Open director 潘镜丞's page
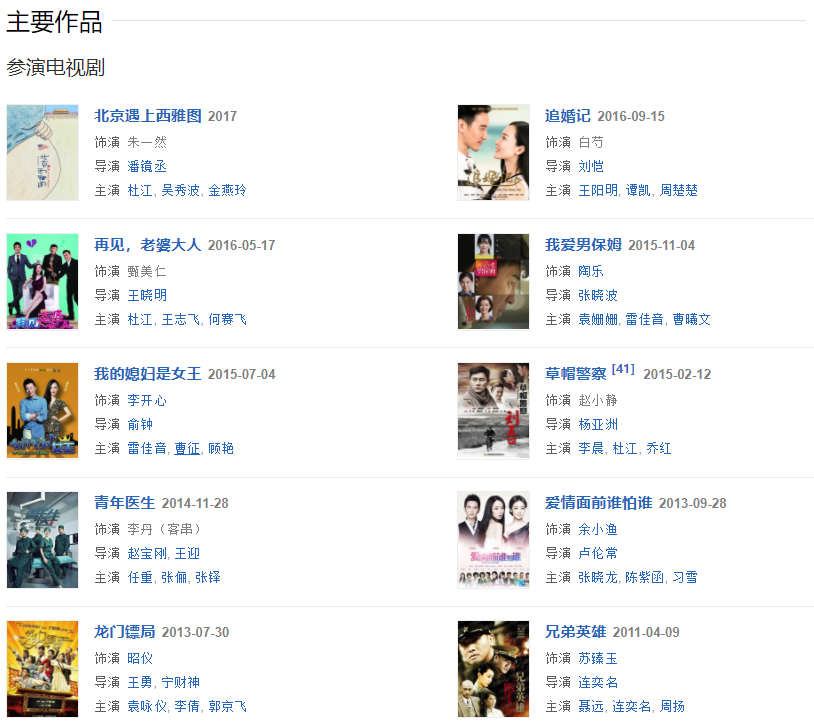This screenshot has height=724, width=814. [147, 166]
